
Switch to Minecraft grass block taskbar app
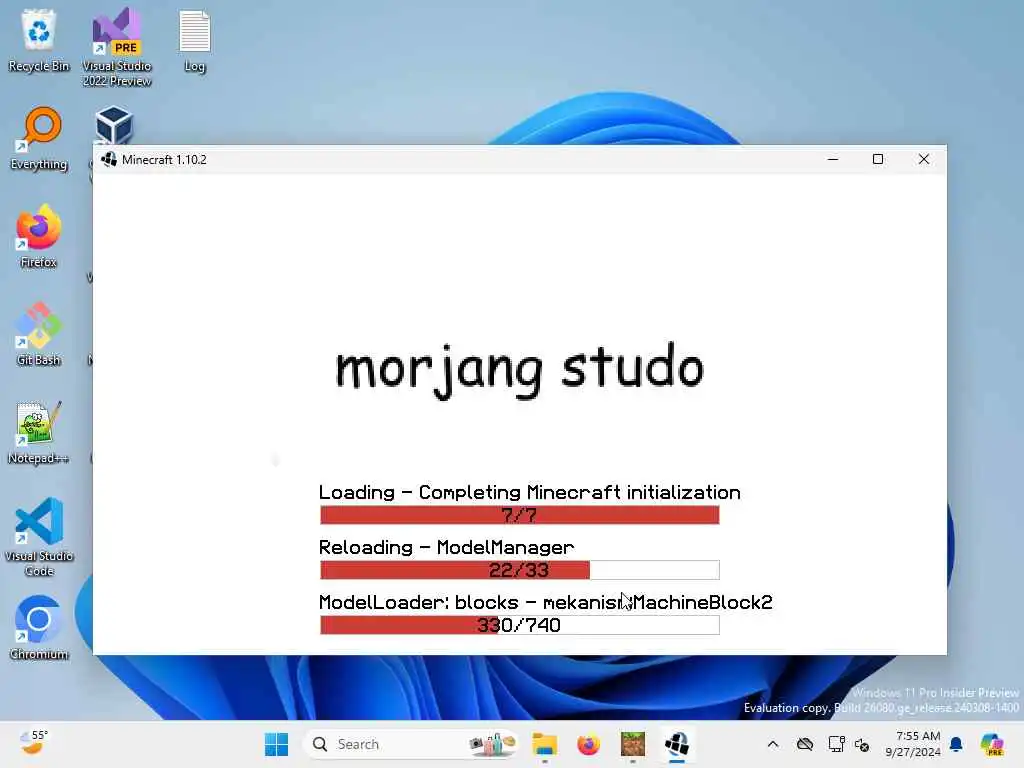[x=633, y=744]
